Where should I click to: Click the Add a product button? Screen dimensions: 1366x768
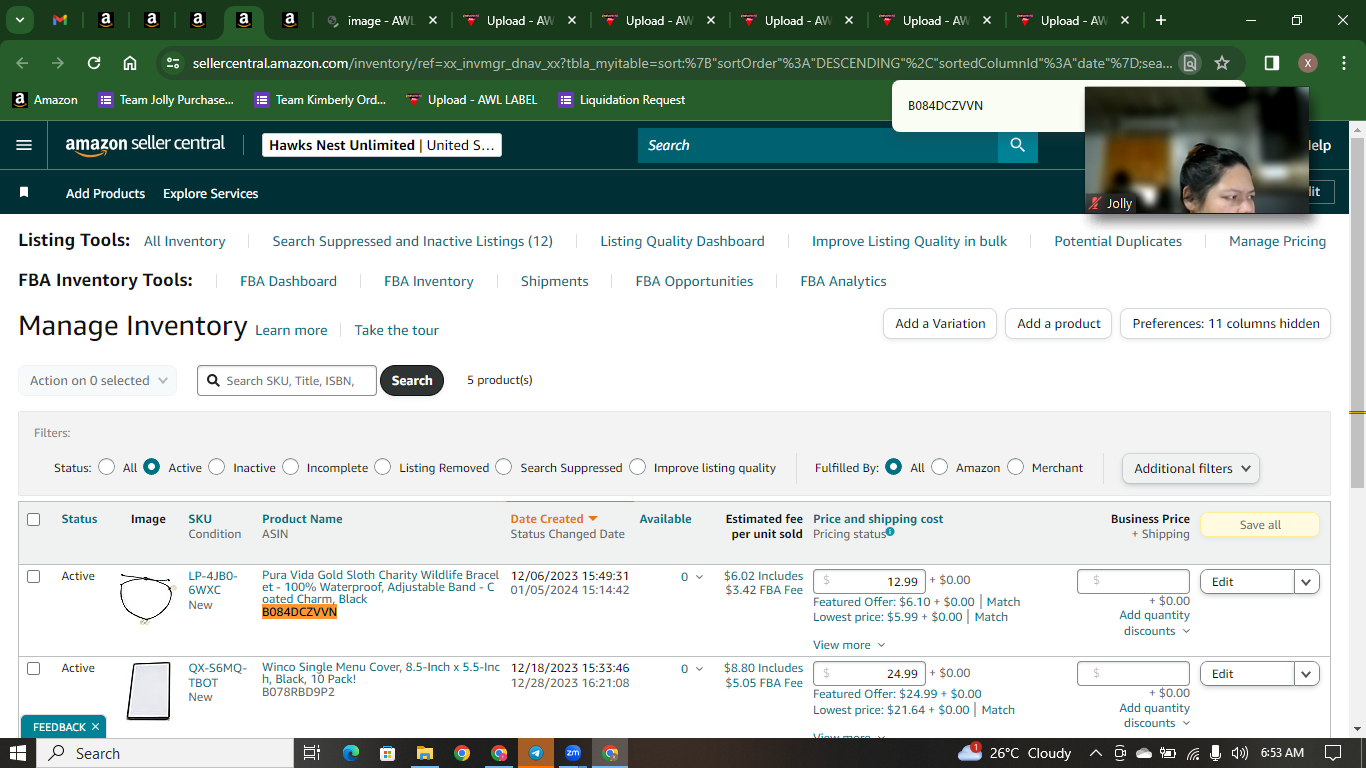1058,323
